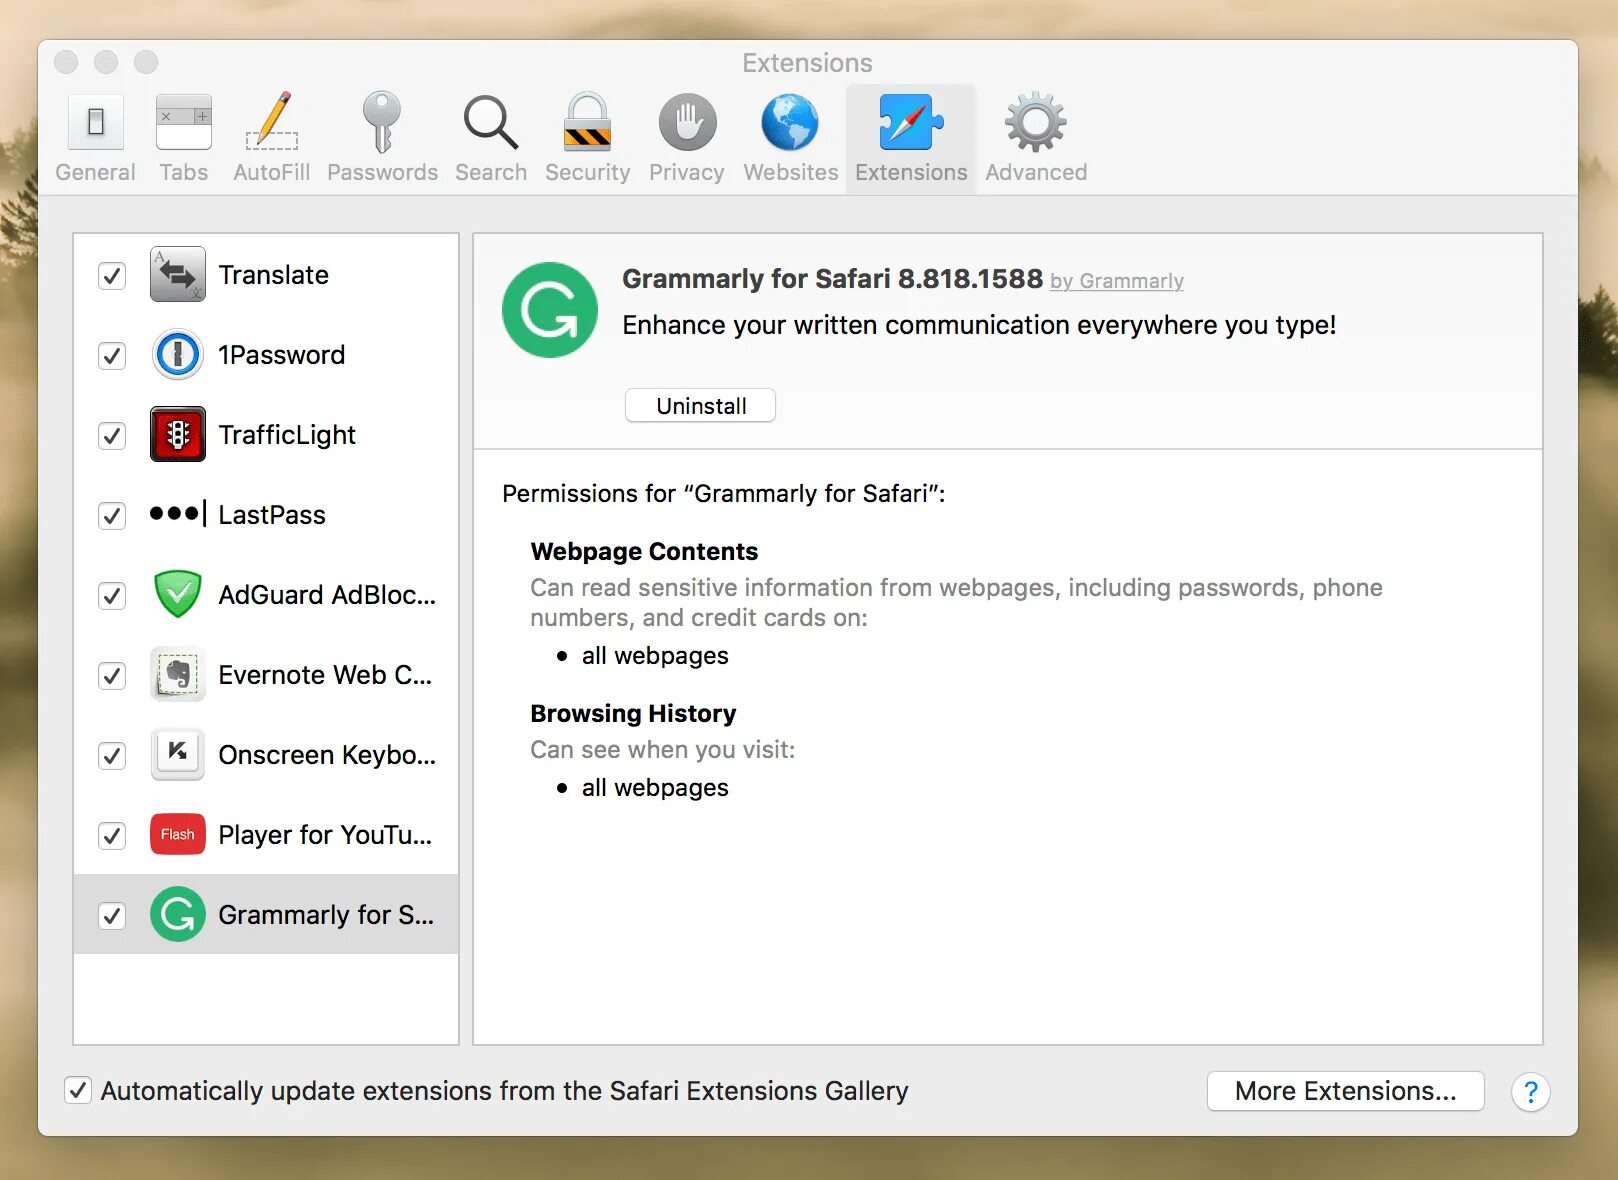
Task: Switch to the Security tab label
Action: pyautogui.click(x=588, y=172)
